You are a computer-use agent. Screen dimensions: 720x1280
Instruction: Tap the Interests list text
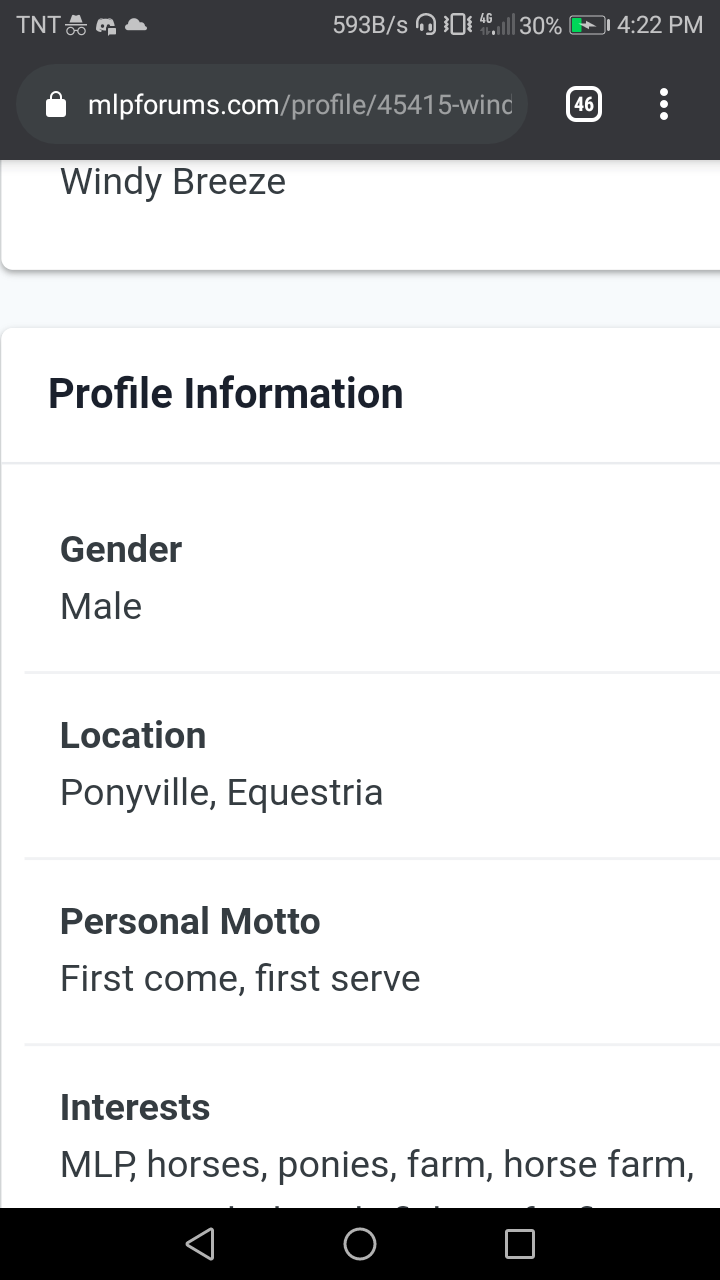pyautogui.click(x=377, y=1165)
